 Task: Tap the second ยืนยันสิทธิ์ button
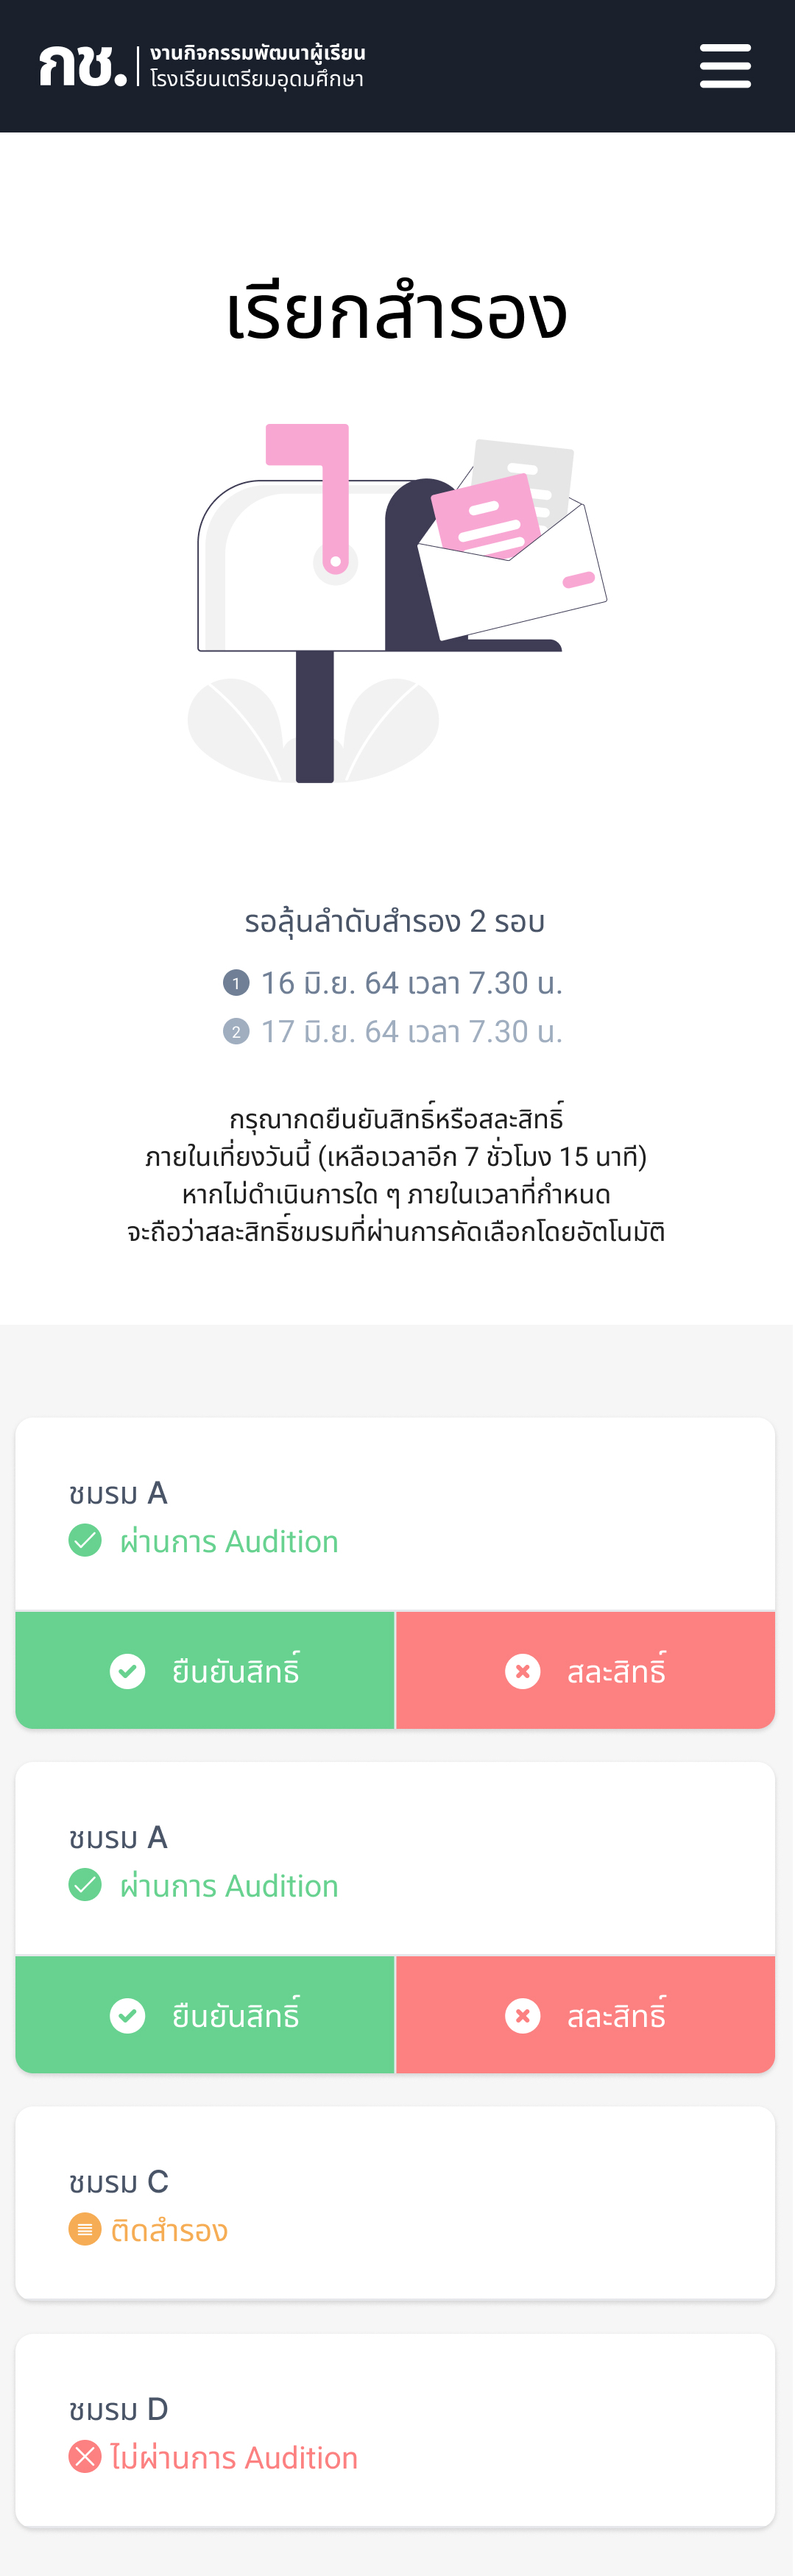pos(205,2014)
